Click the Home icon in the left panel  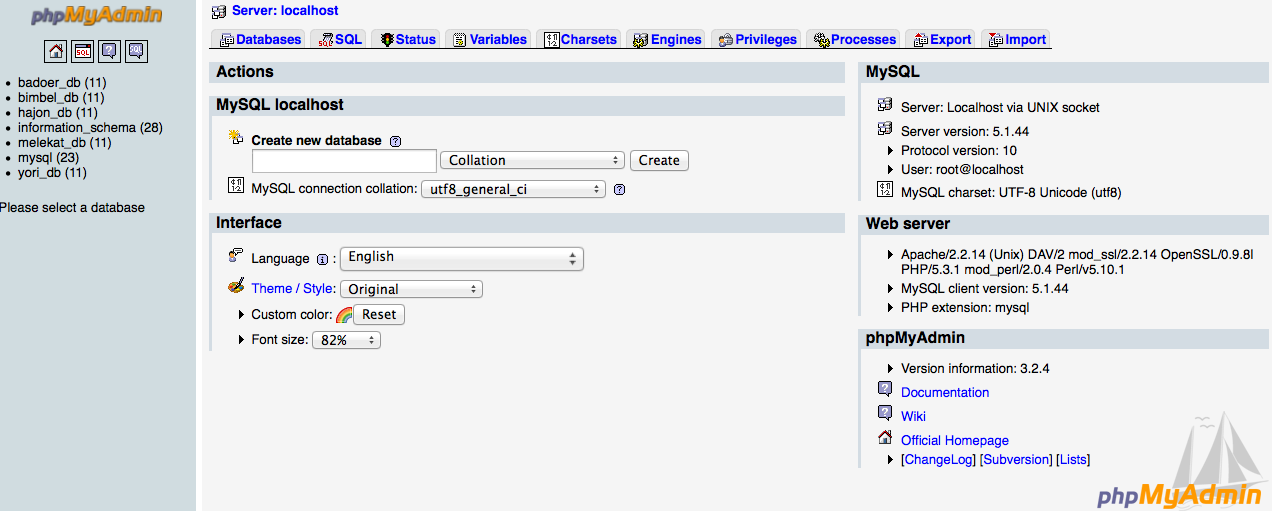click(x=56, y=51)
